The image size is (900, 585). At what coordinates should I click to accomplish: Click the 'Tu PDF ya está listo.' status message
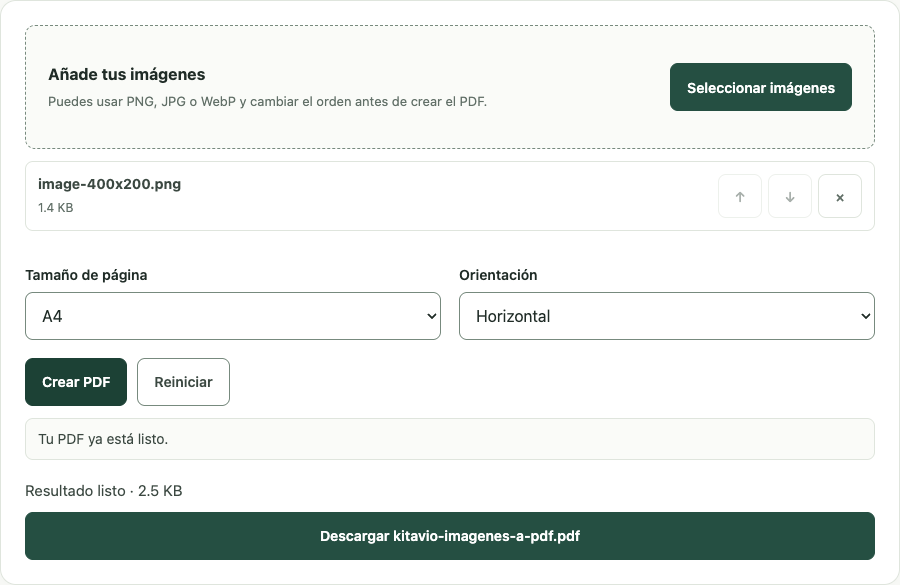coord(450,439)
